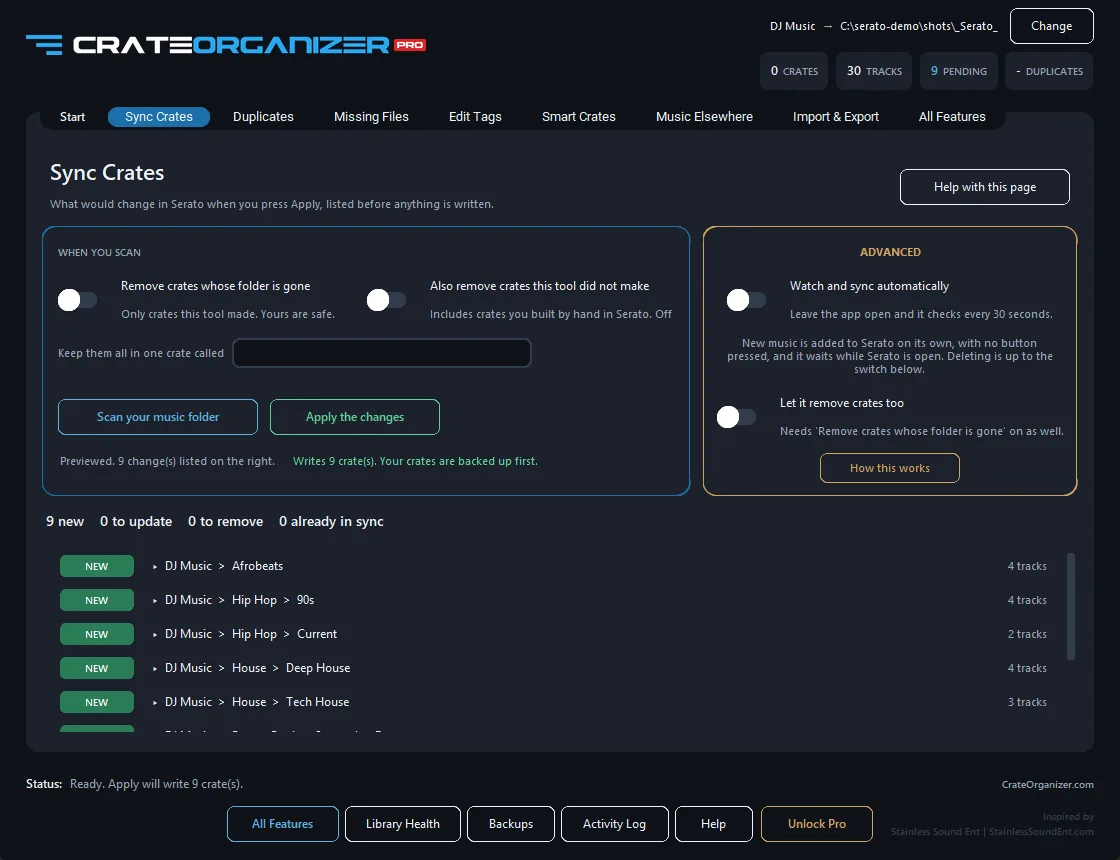1120x860 pixels.
Task: Click the '0 already in sync' count
Action: [331, 522]
